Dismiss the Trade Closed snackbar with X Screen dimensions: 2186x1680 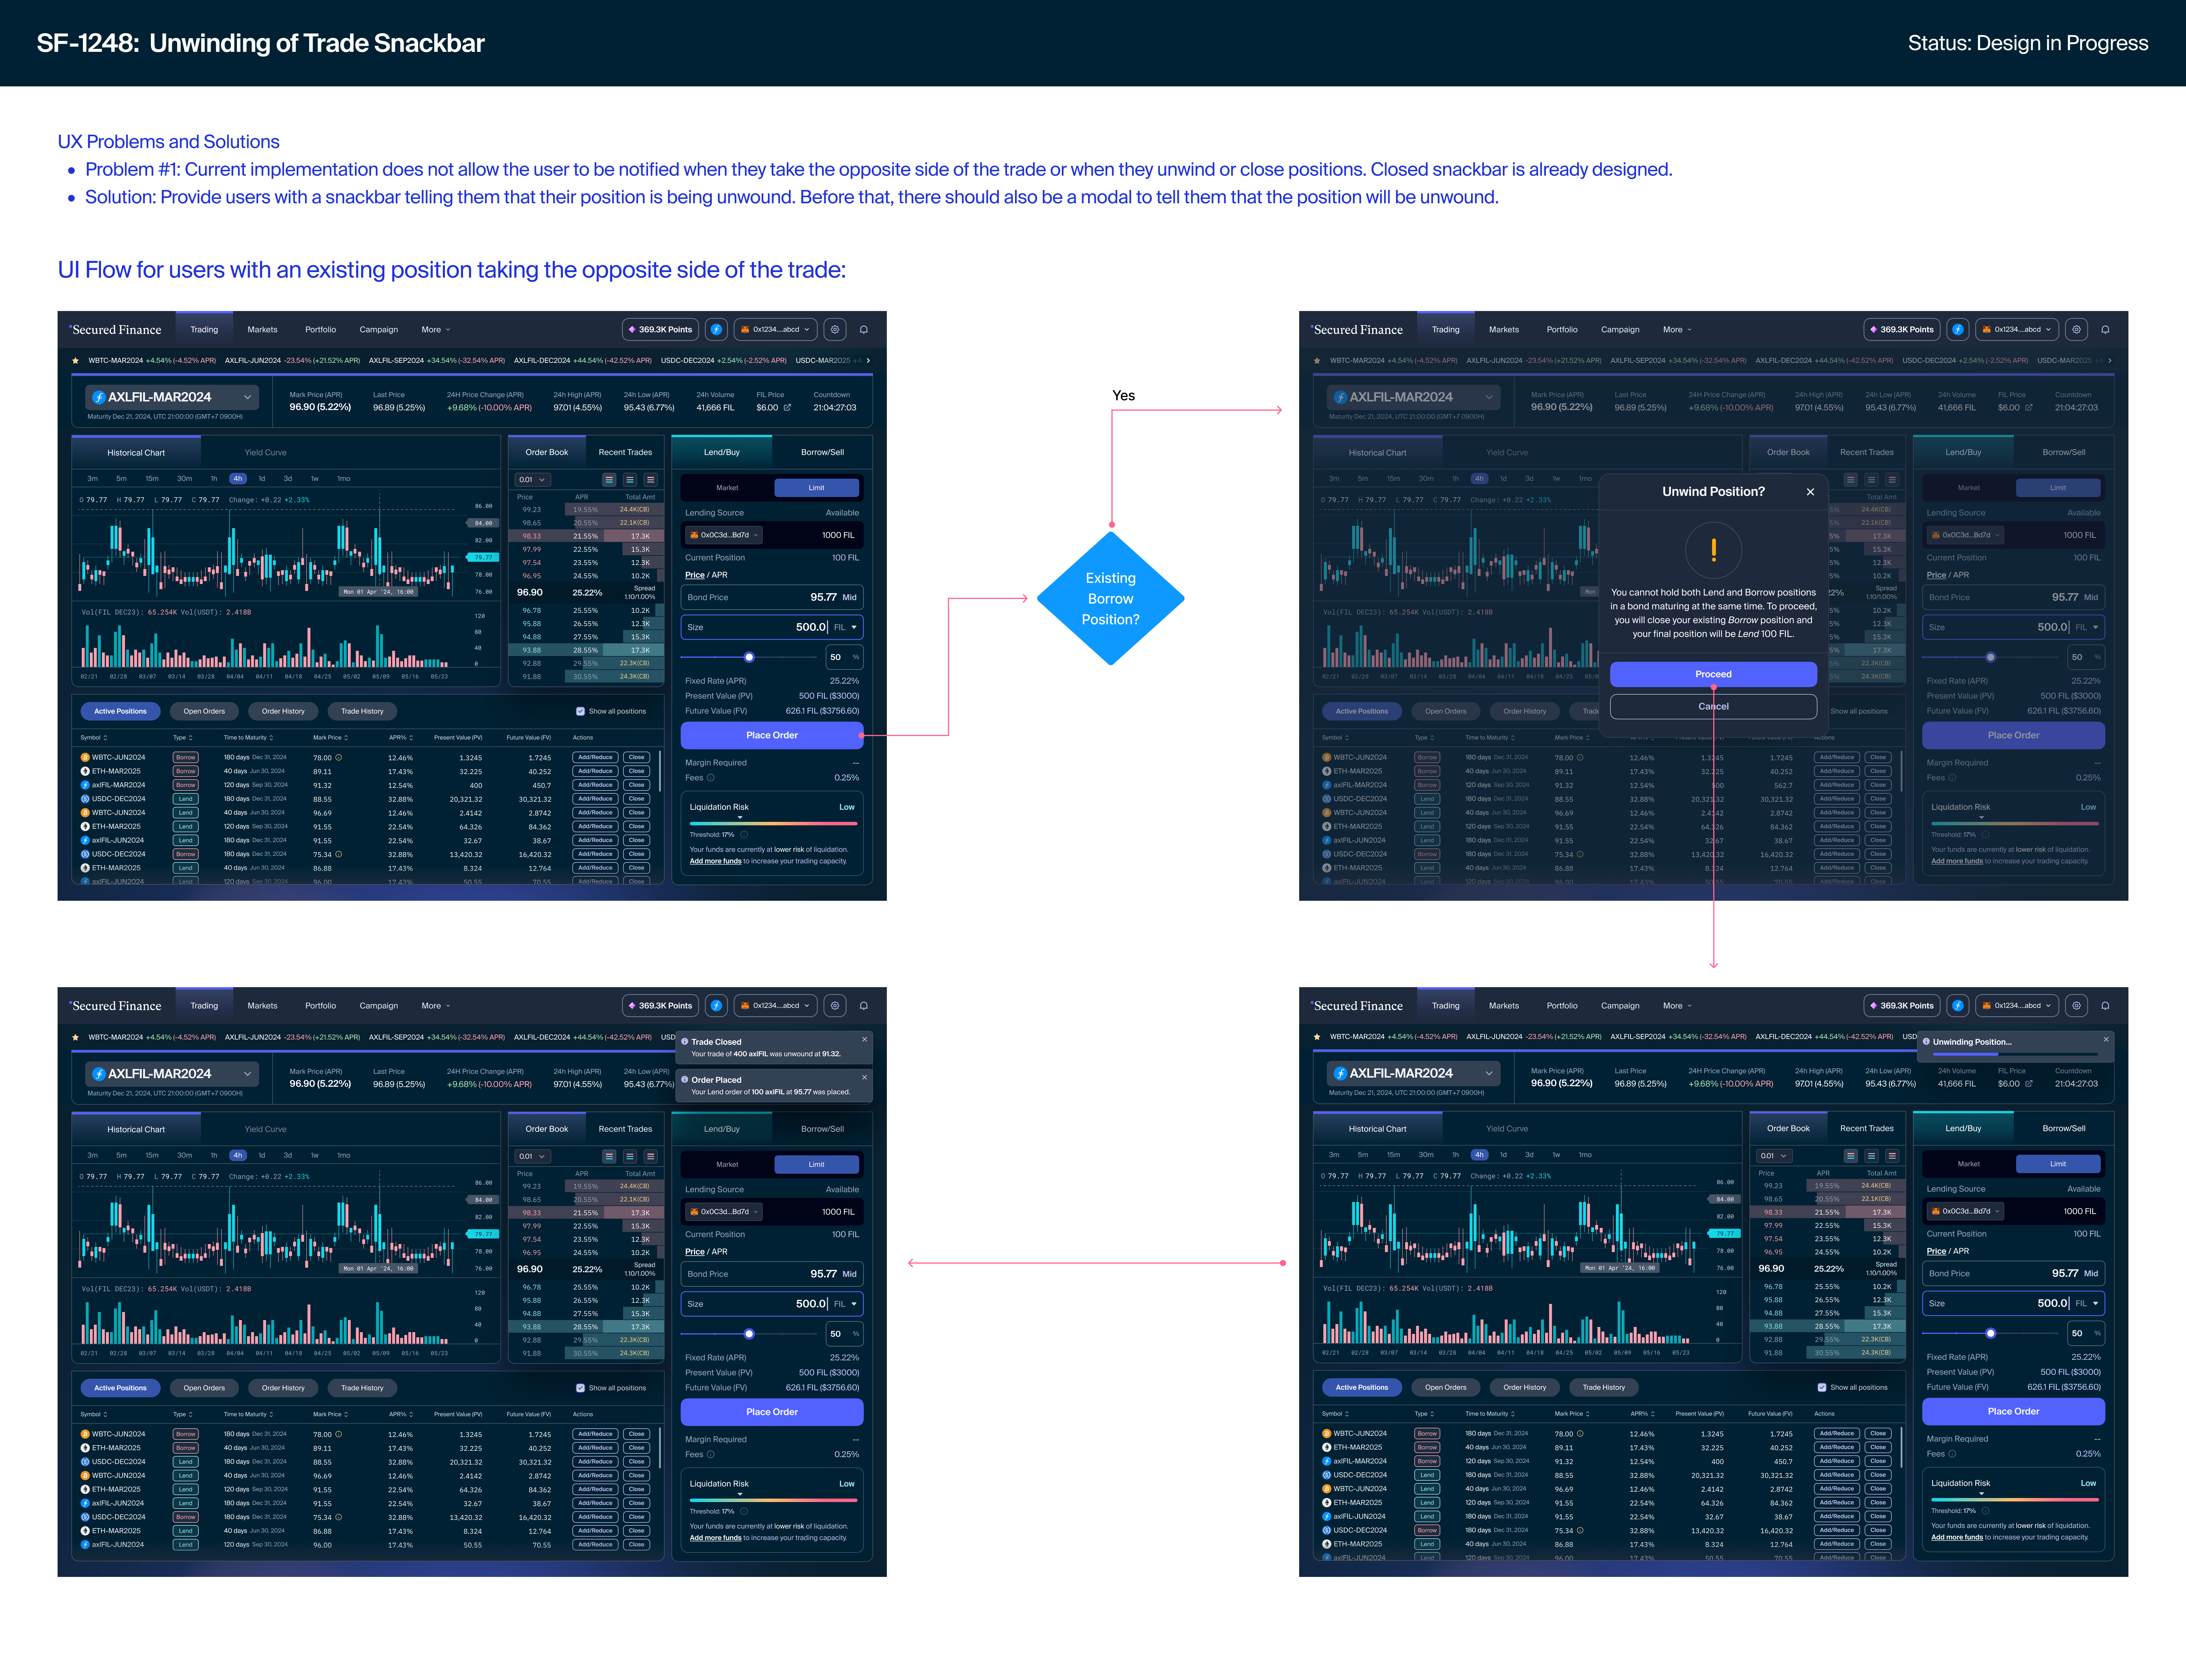click(x=865, y=1039)
